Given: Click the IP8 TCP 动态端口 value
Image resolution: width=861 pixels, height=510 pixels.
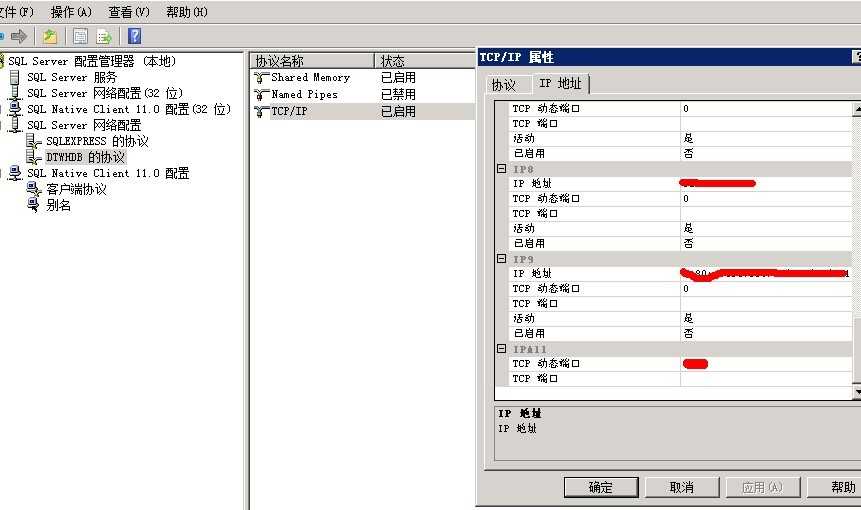Looking at the screenshot, I should click(x=766, y=198).
